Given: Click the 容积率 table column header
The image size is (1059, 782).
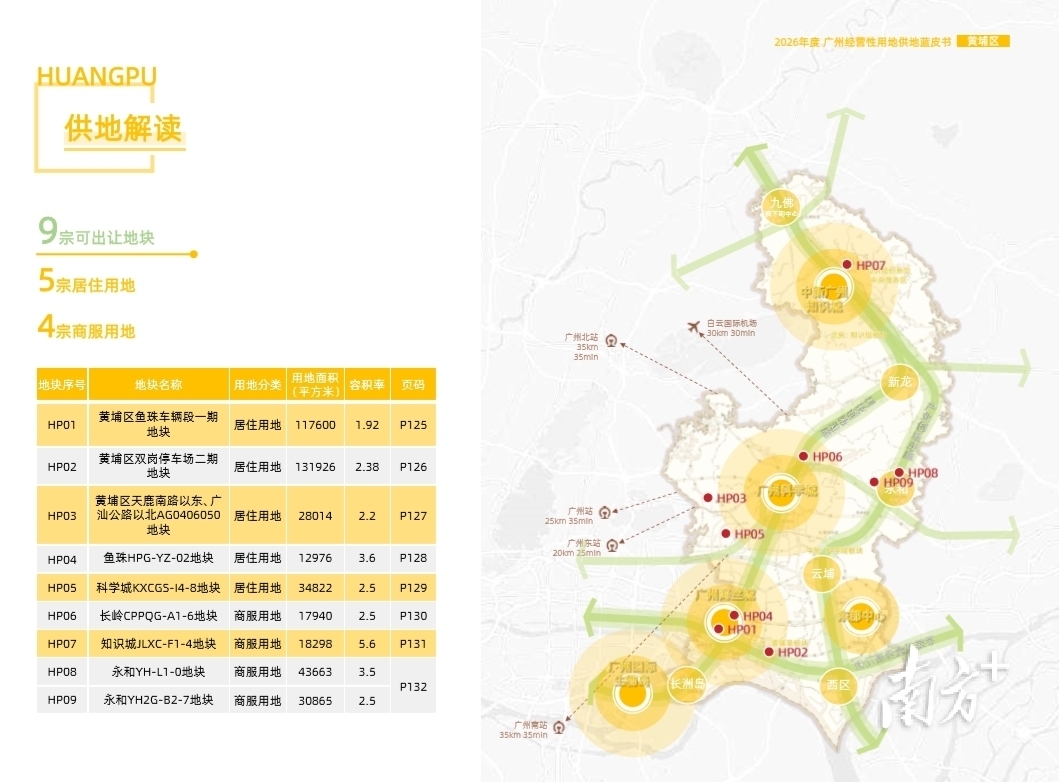Looking at the screenshot, I should (367, 385).
